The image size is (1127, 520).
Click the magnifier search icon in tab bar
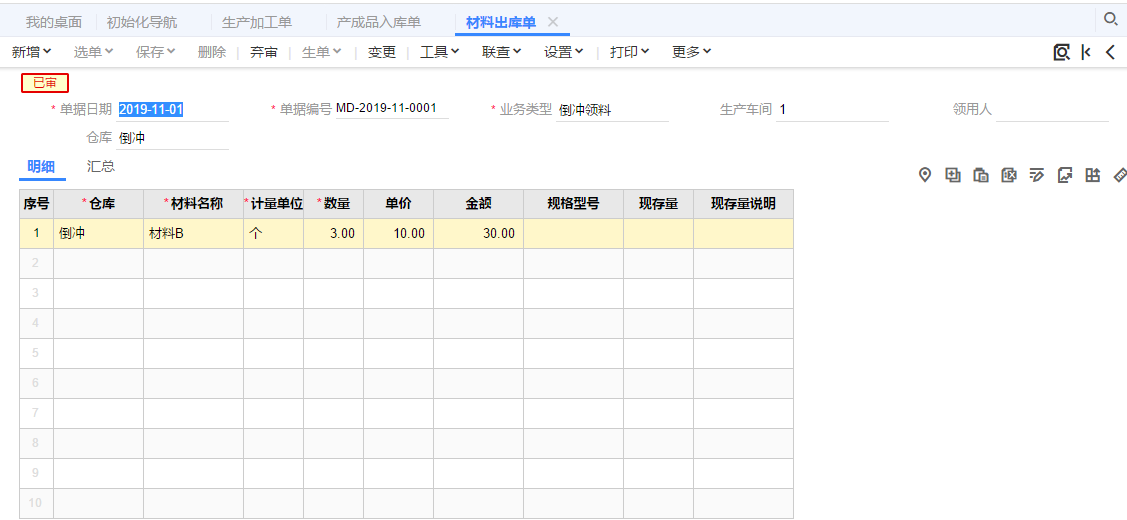tap(1110, 19)
